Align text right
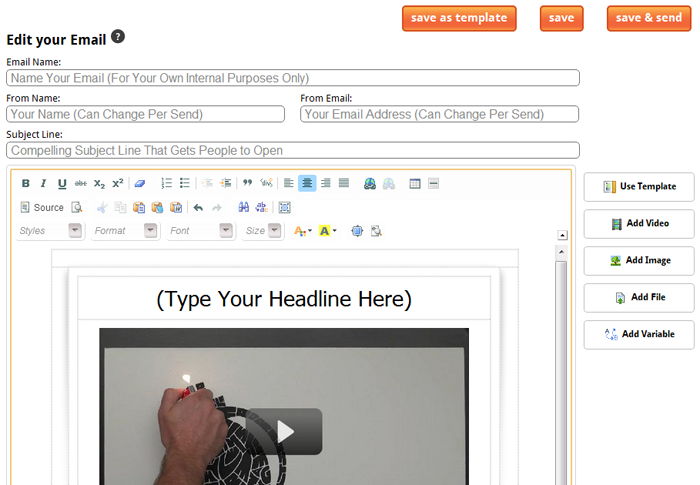700x485 pixels. pyautogui.click(x=326, y=183)
